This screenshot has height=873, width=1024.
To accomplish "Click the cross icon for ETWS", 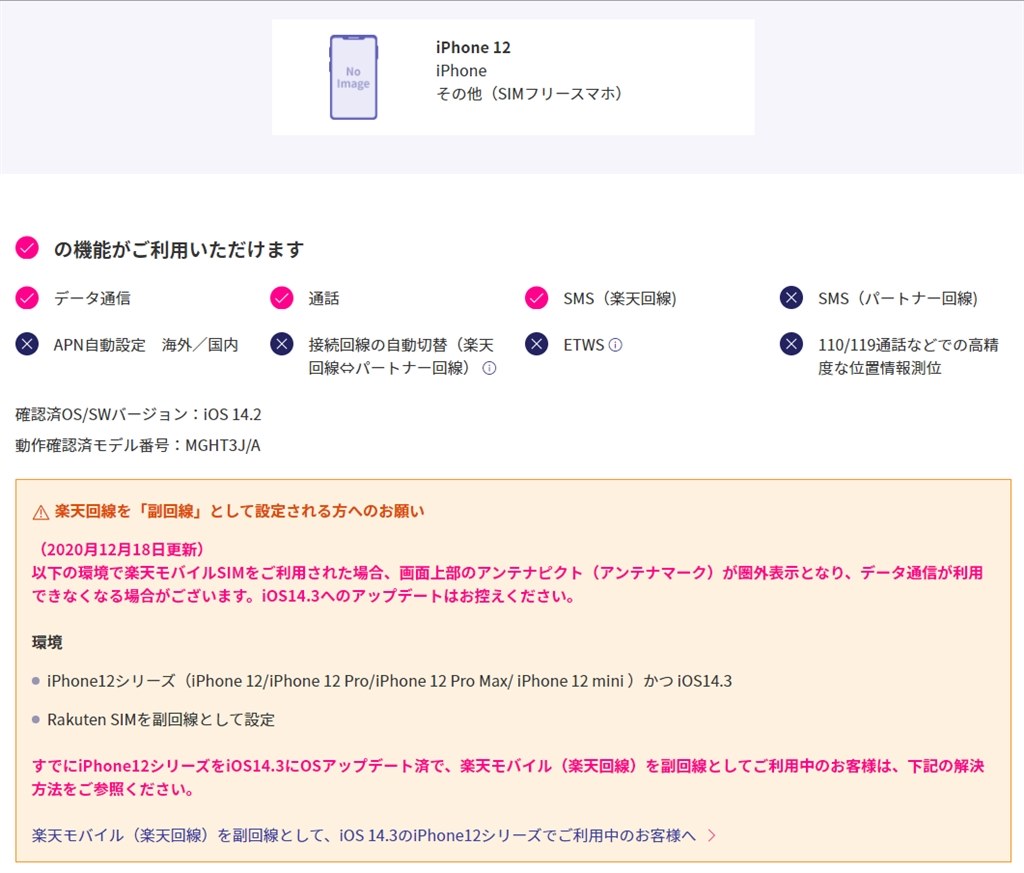I will (536, 344).
